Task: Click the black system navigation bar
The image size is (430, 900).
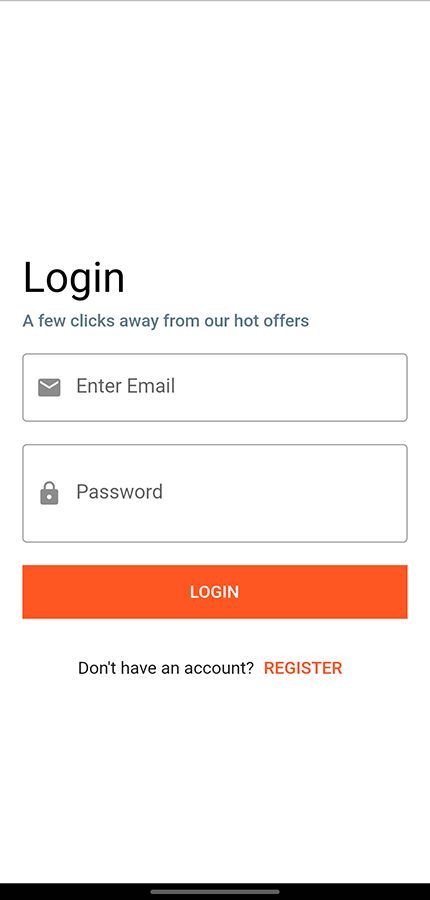Action: pos(215,891)
